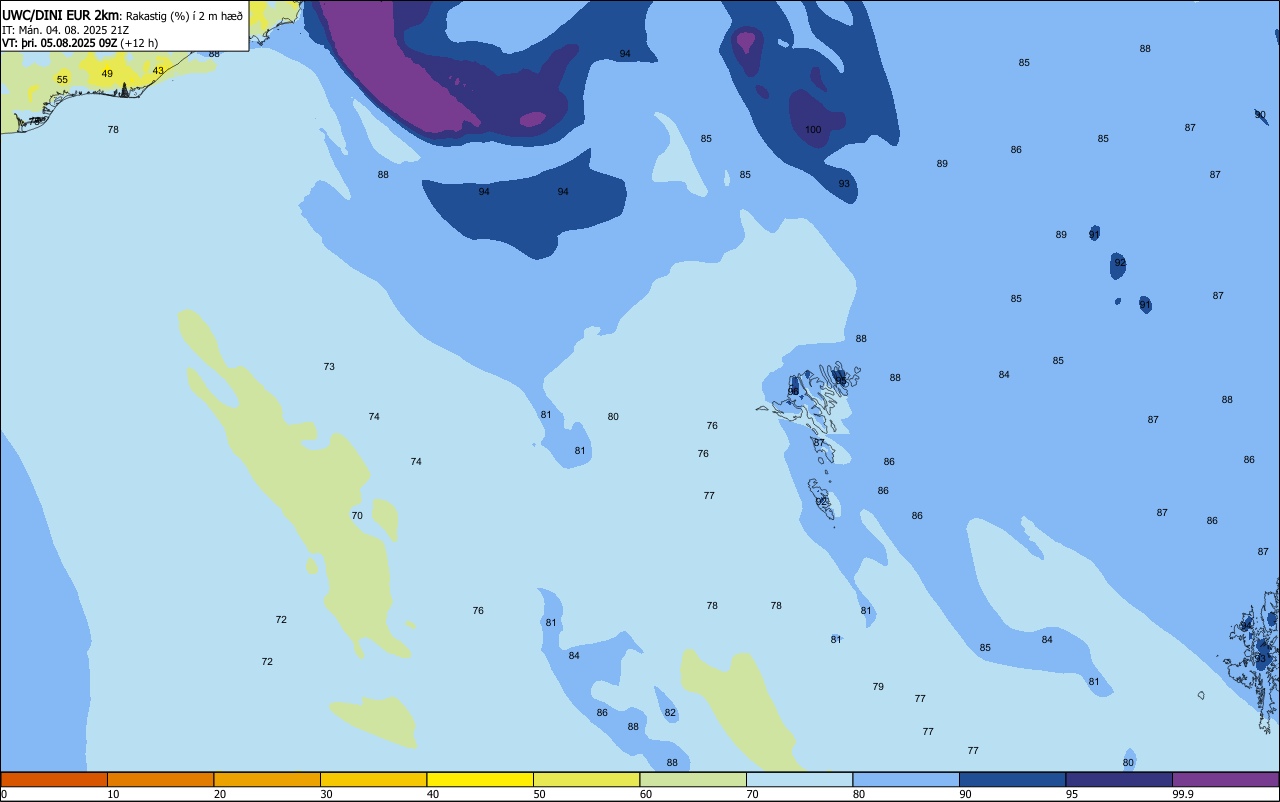Click the 80–90 light blue legend swatch

click(x=906, y=779)
